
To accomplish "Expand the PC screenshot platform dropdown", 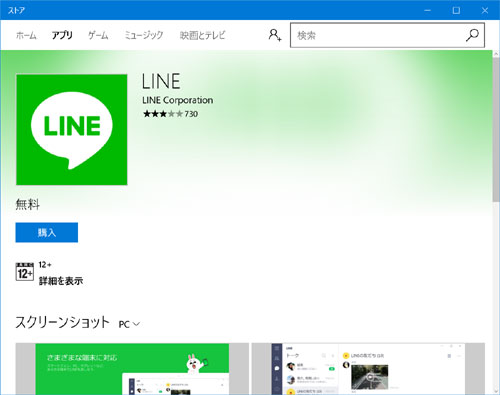I will (x=129, y=324).
